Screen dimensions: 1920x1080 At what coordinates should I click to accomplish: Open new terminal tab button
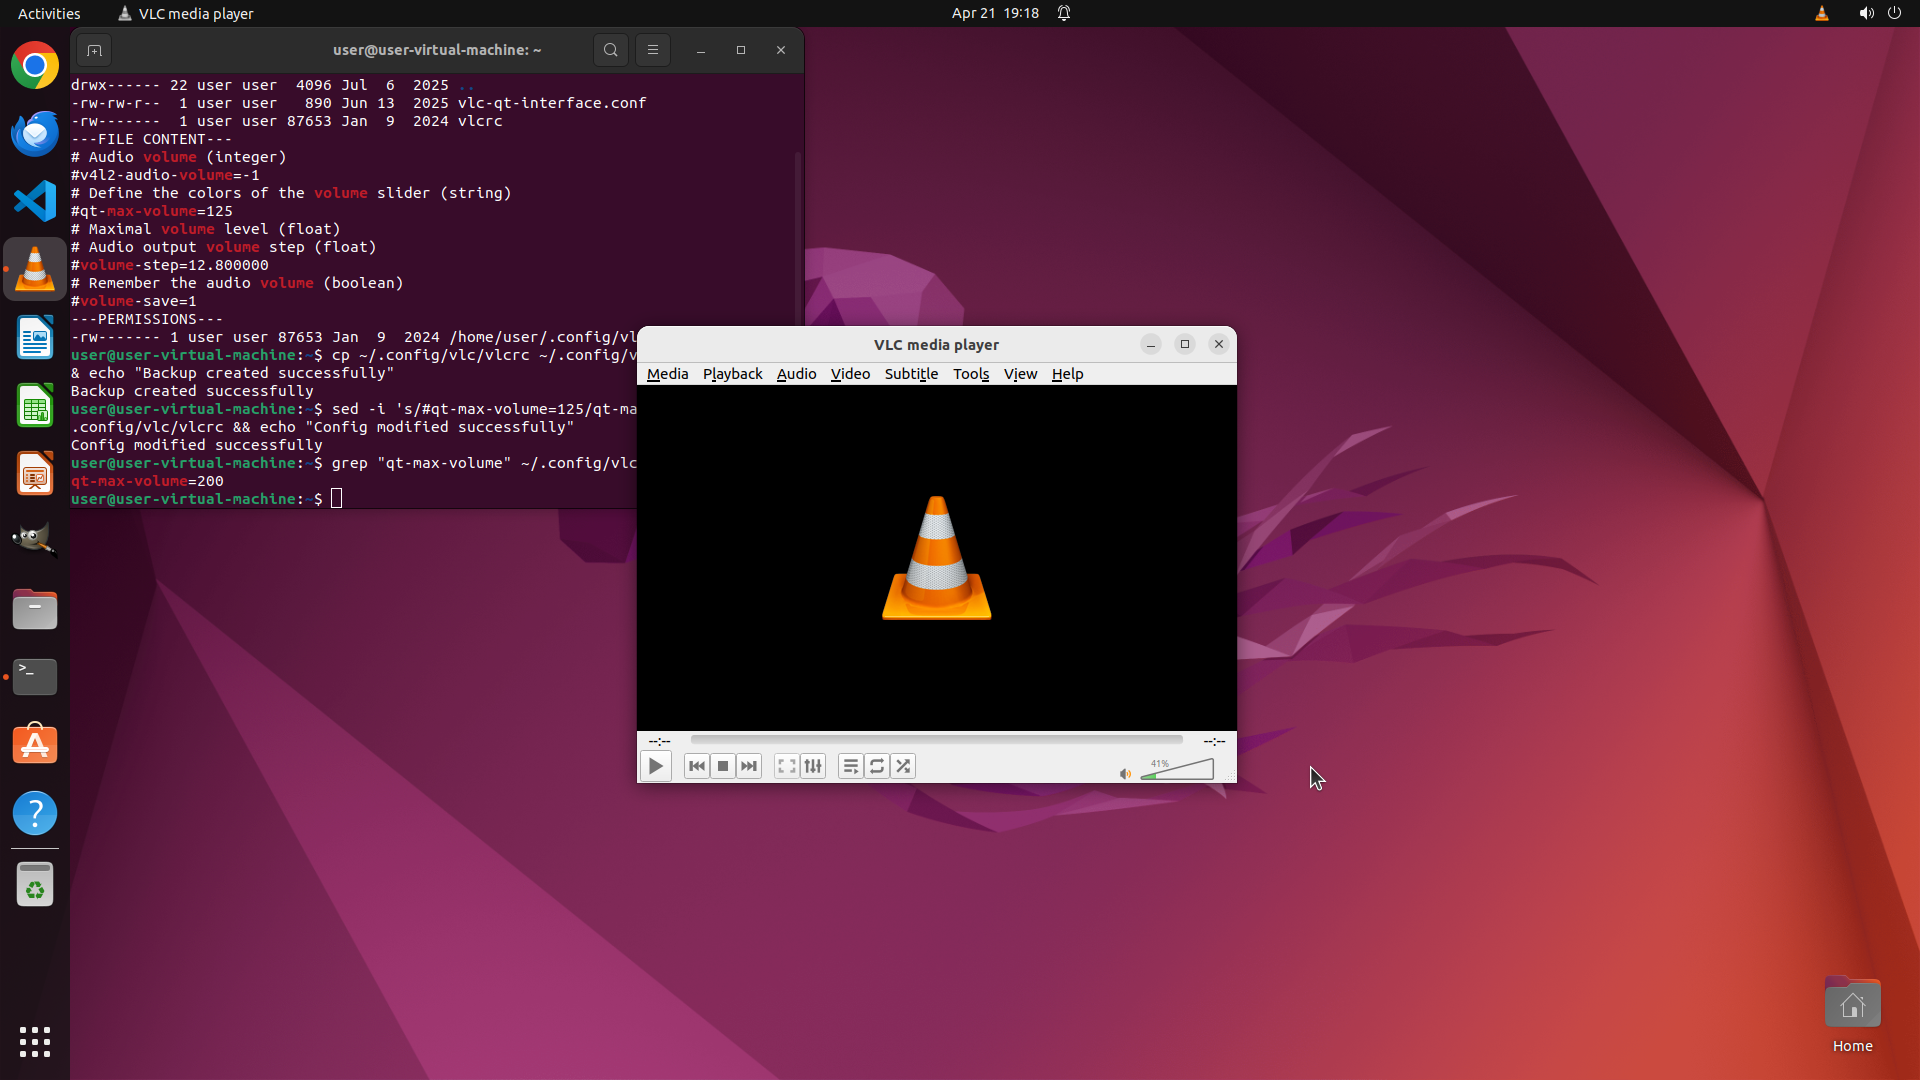click(94, 50)
